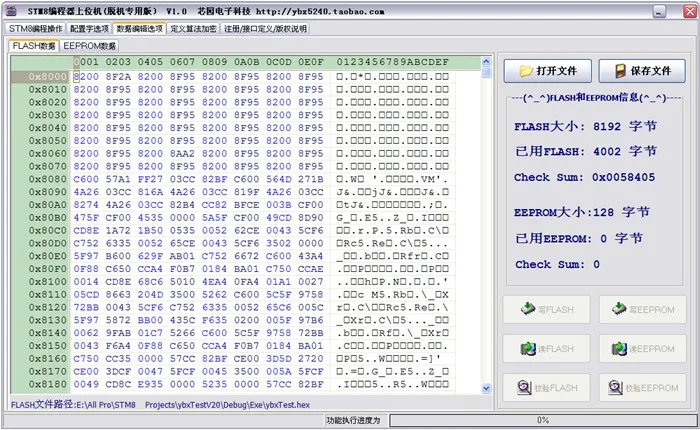Open the 配置字选项 tab
This screenshot has height=430, width=700.
[89, 29]
